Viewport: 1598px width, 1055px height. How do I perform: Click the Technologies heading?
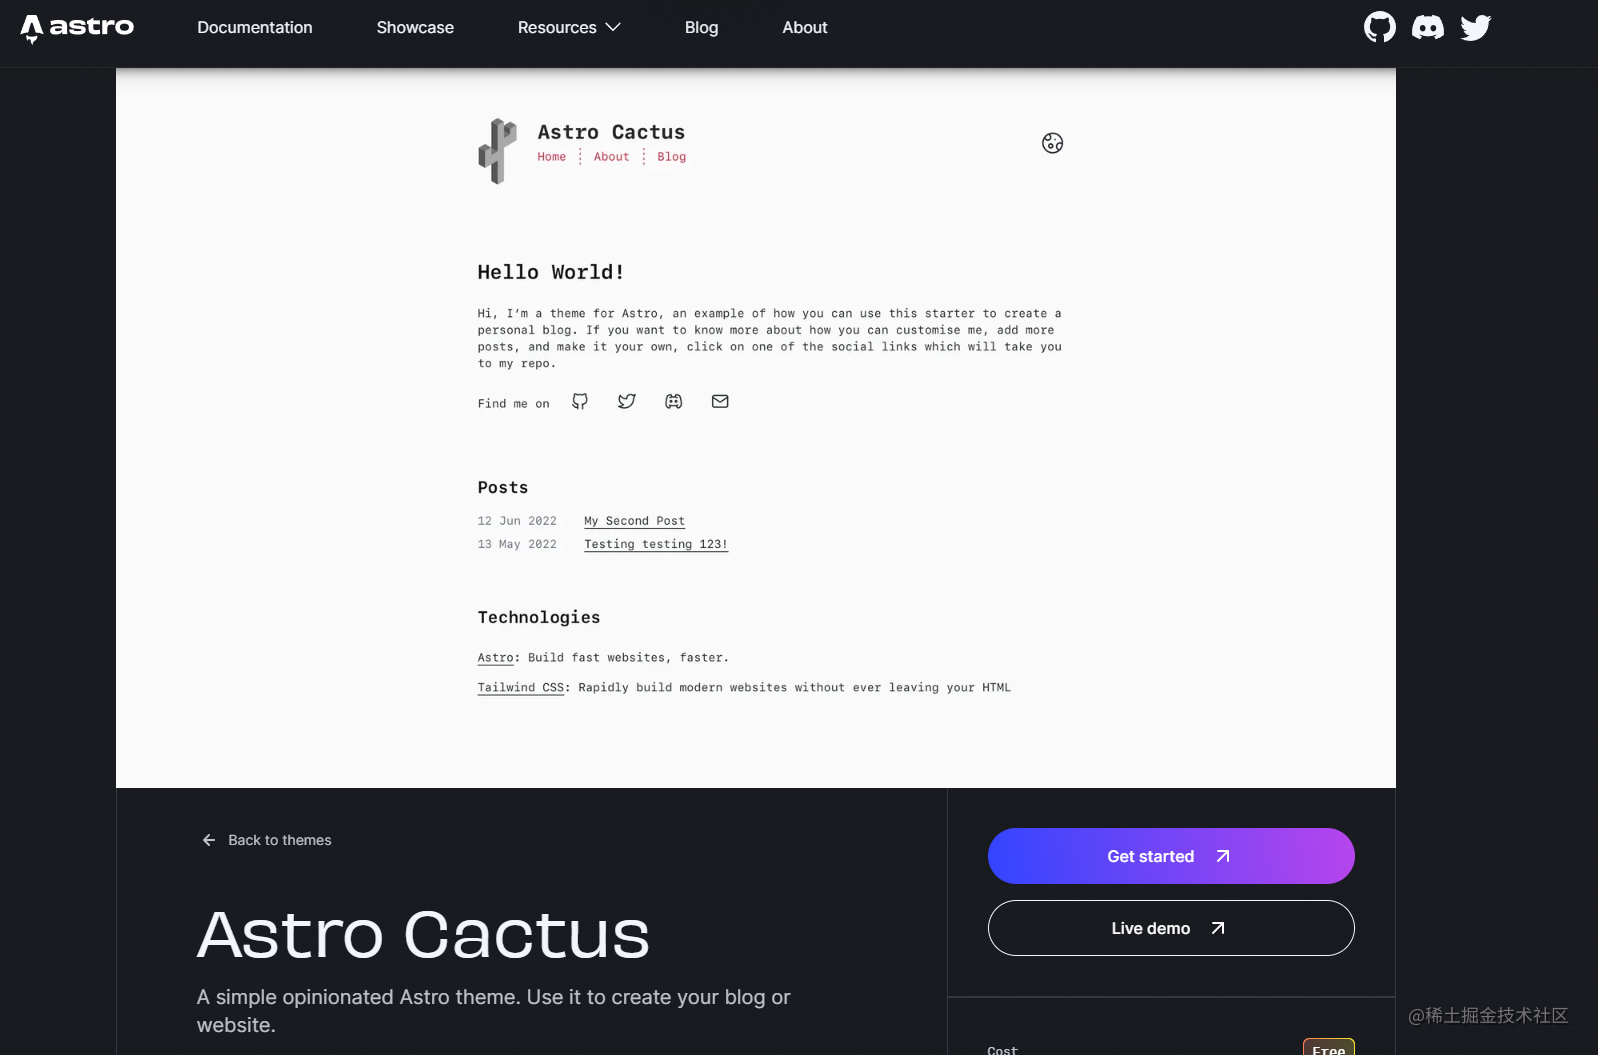[539, 617]
